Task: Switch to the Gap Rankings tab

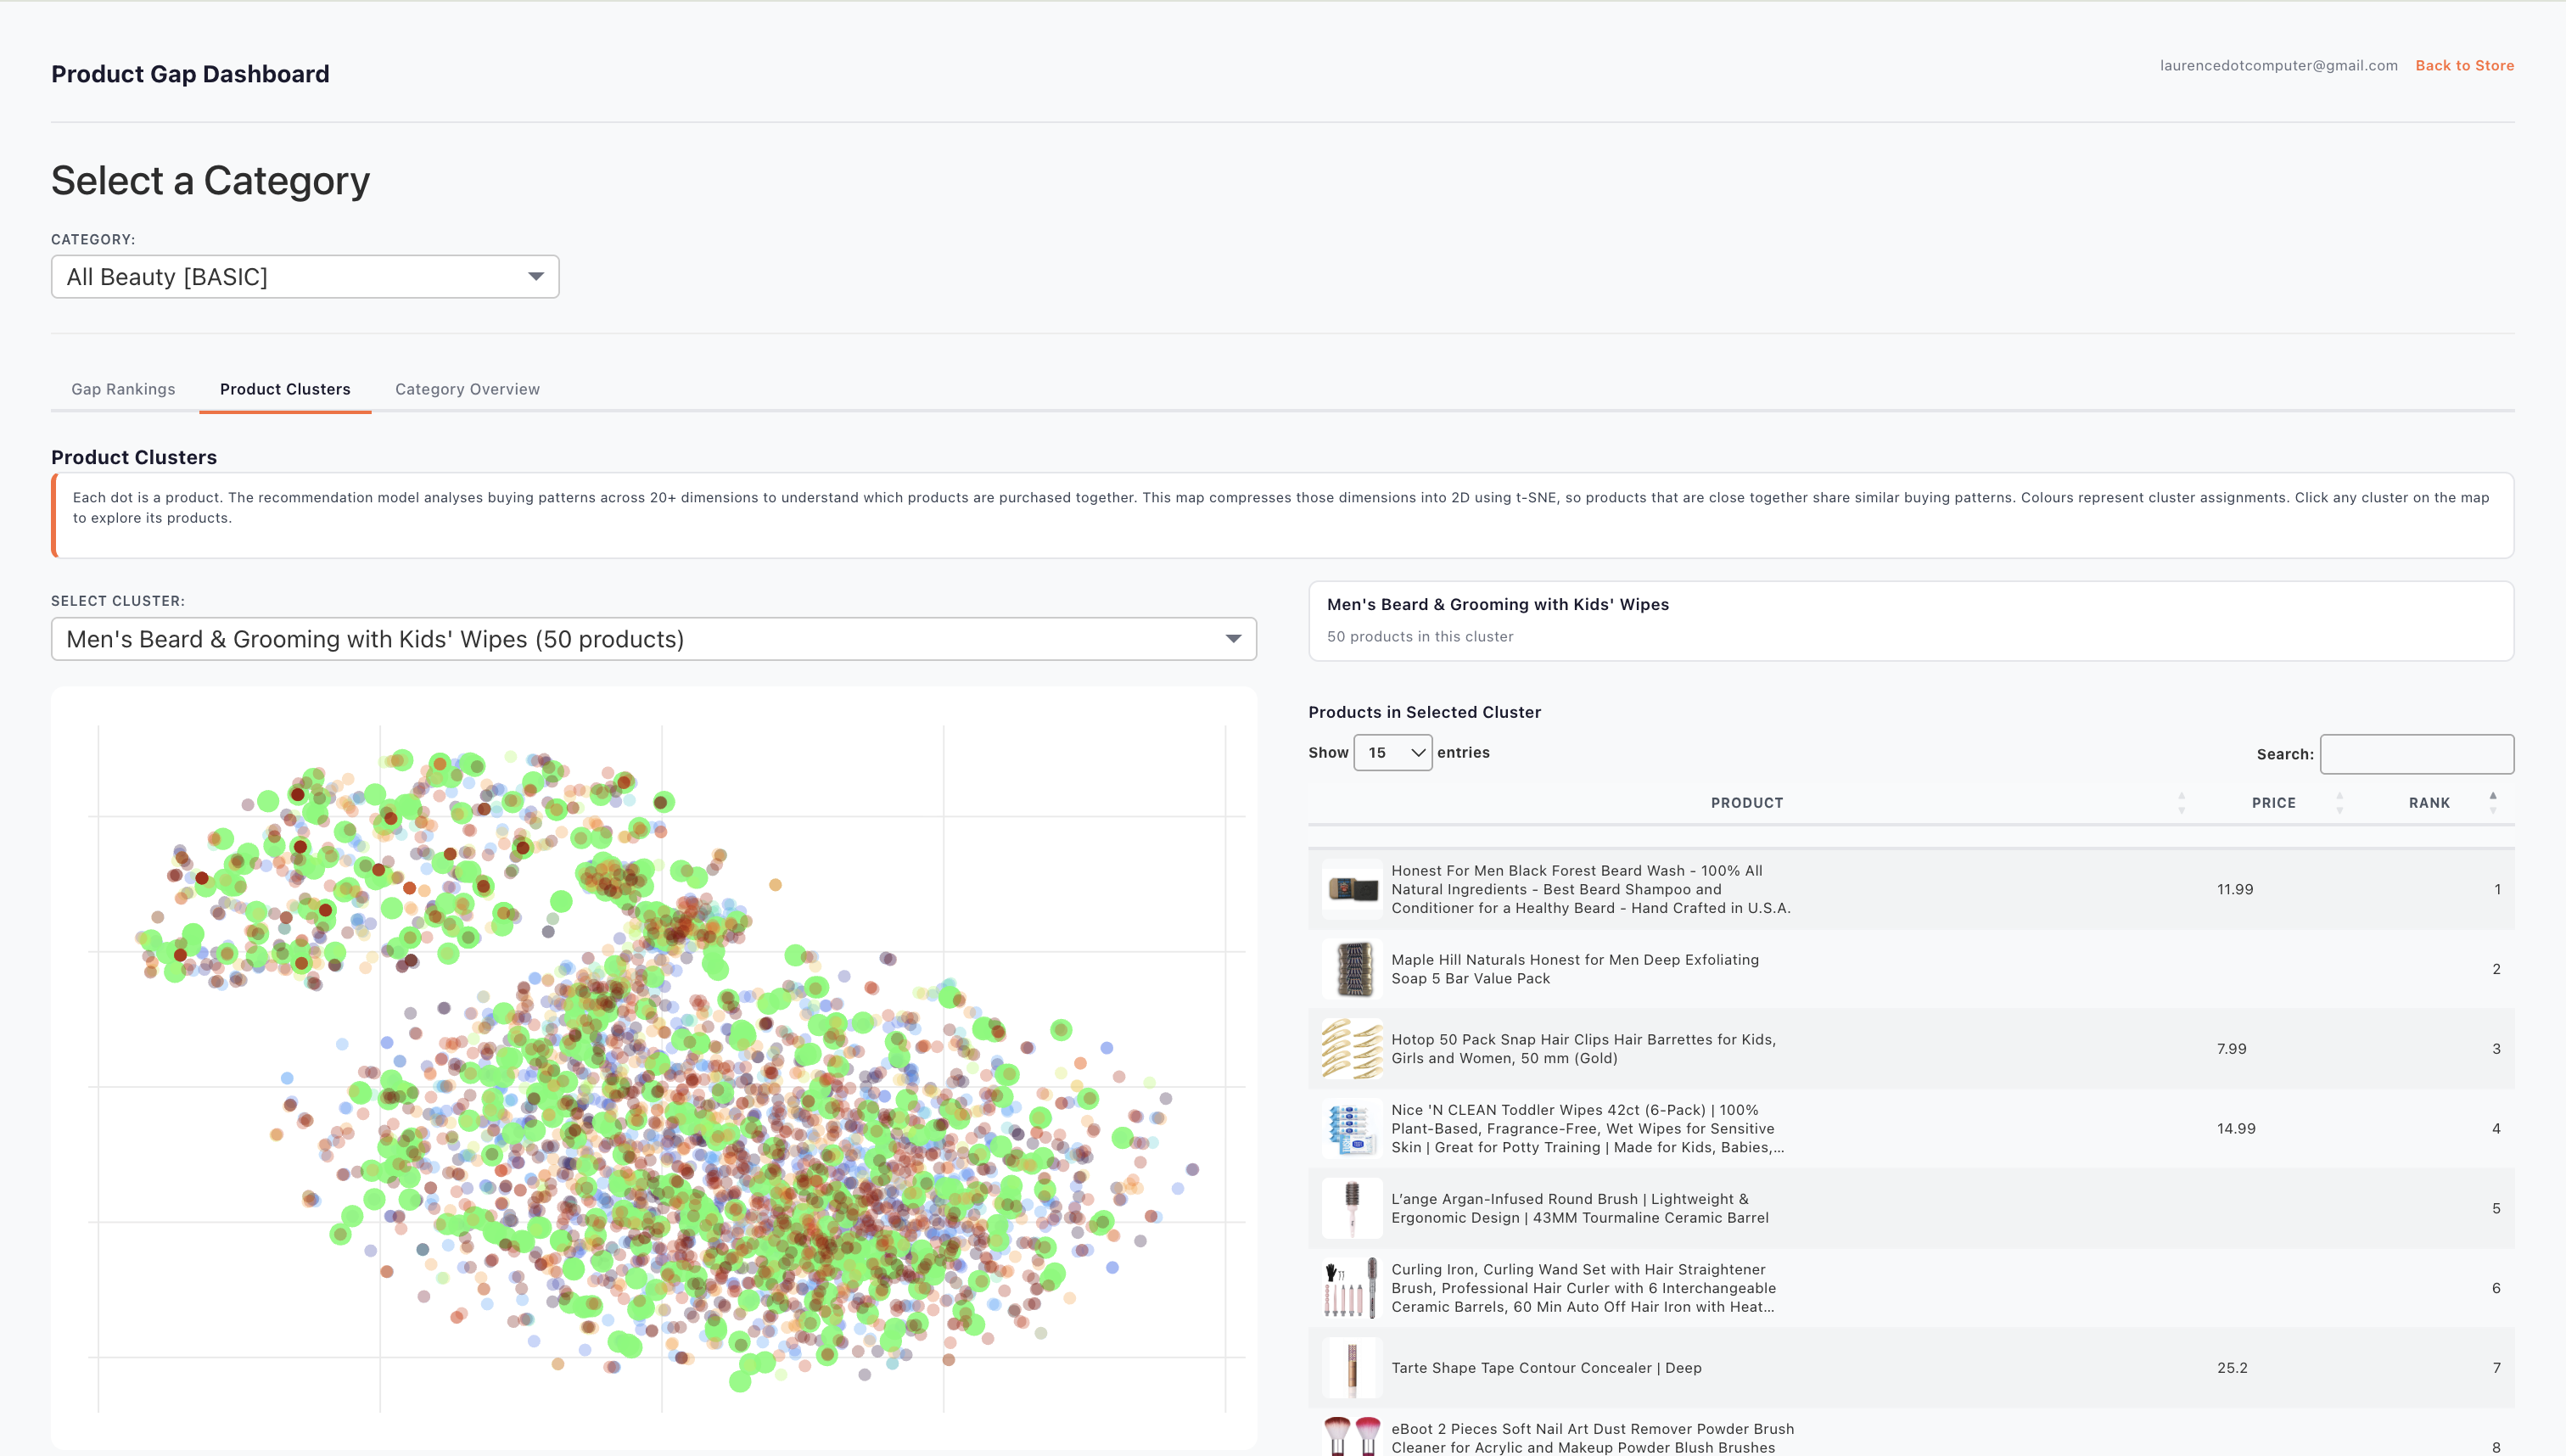Action: click(123, 389)
